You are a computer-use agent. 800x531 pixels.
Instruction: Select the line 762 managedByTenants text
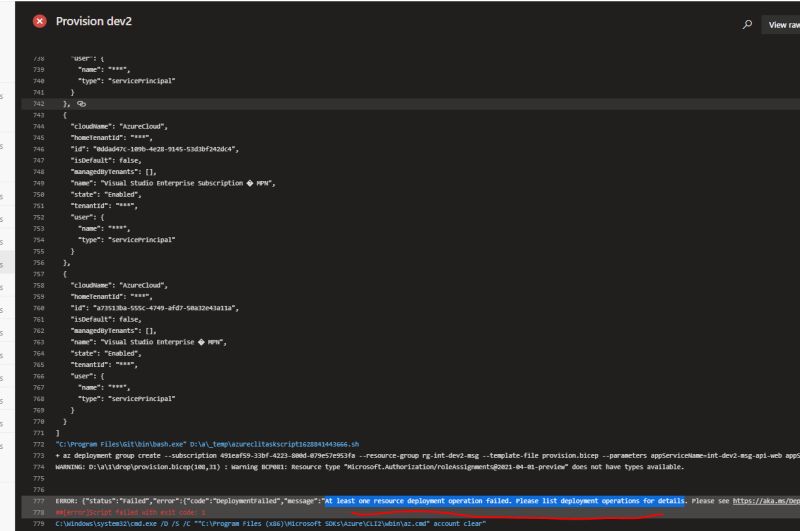click(113, 331)
